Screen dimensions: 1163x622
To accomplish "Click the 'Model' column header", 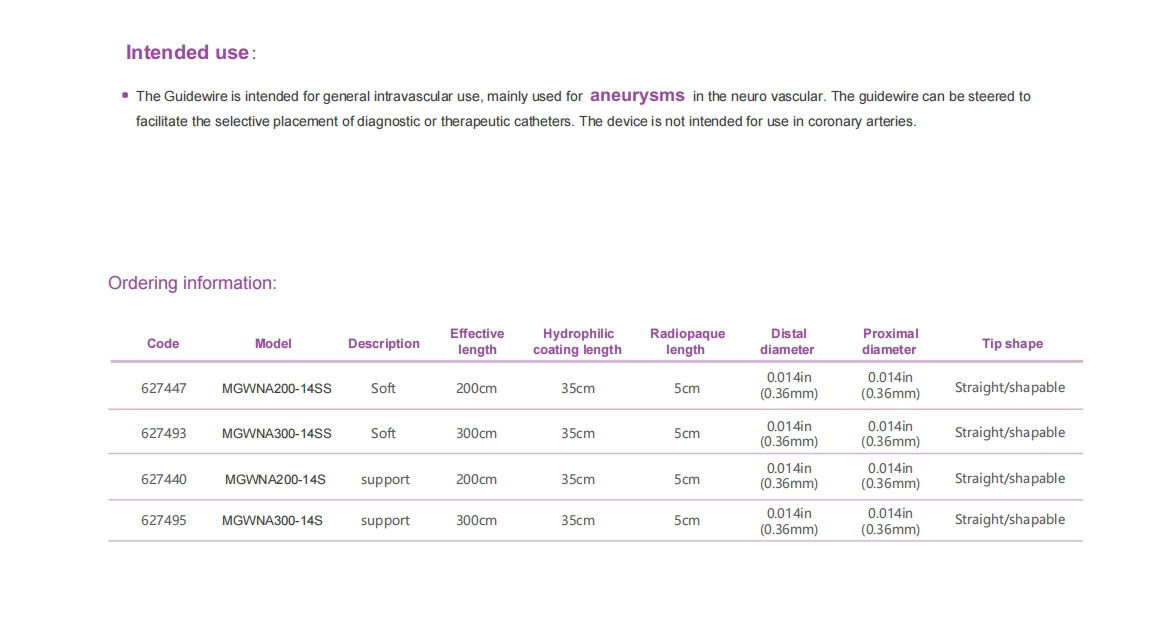I will [273, 343].
